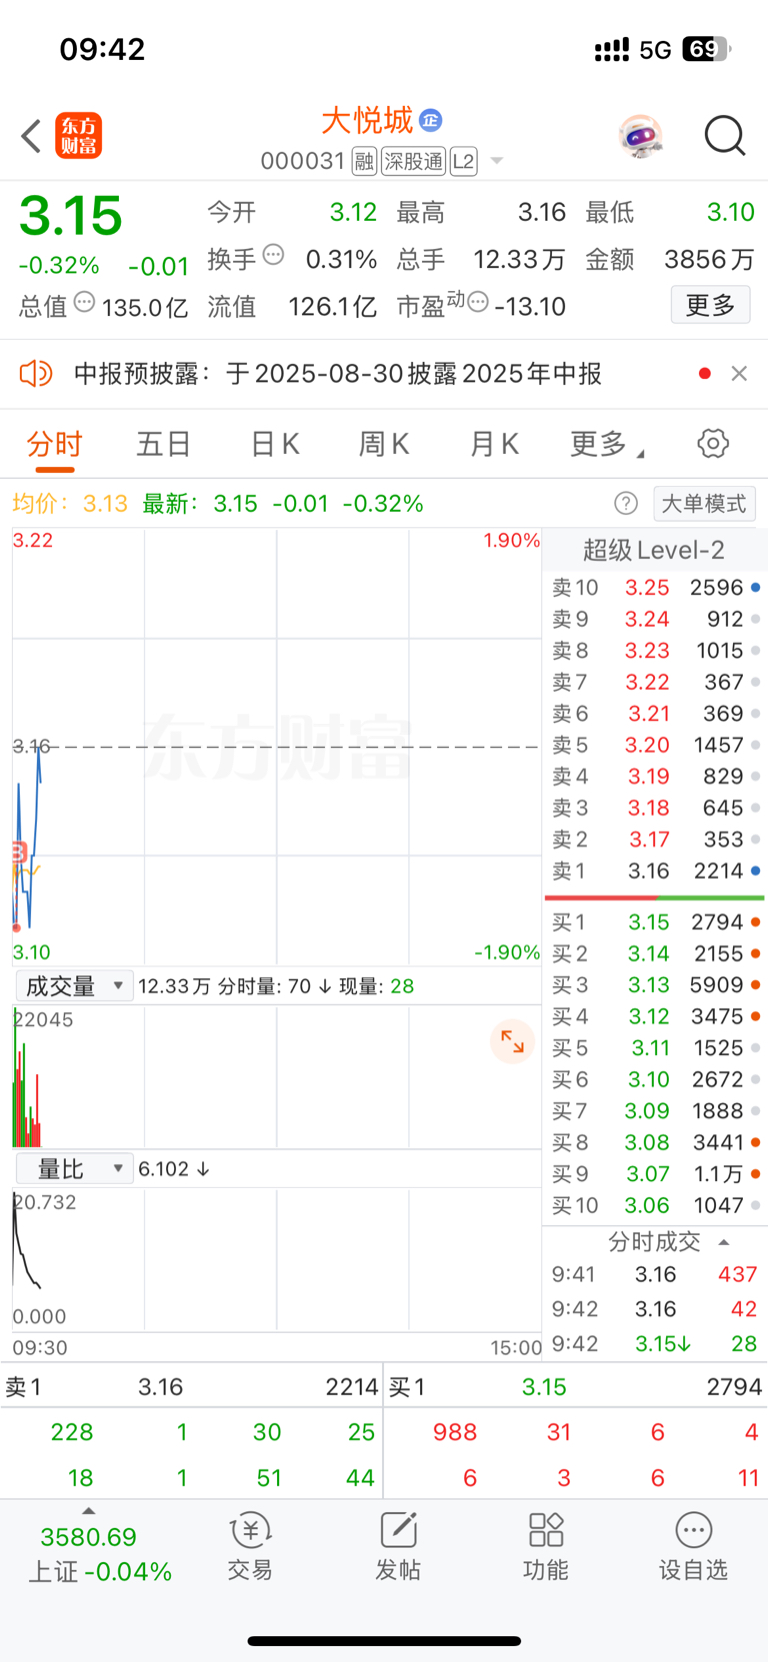The width and height of the screenshot is (768, 1663).
Task: Expand the 更多 chart period menu
Action: tap(606, 444)
